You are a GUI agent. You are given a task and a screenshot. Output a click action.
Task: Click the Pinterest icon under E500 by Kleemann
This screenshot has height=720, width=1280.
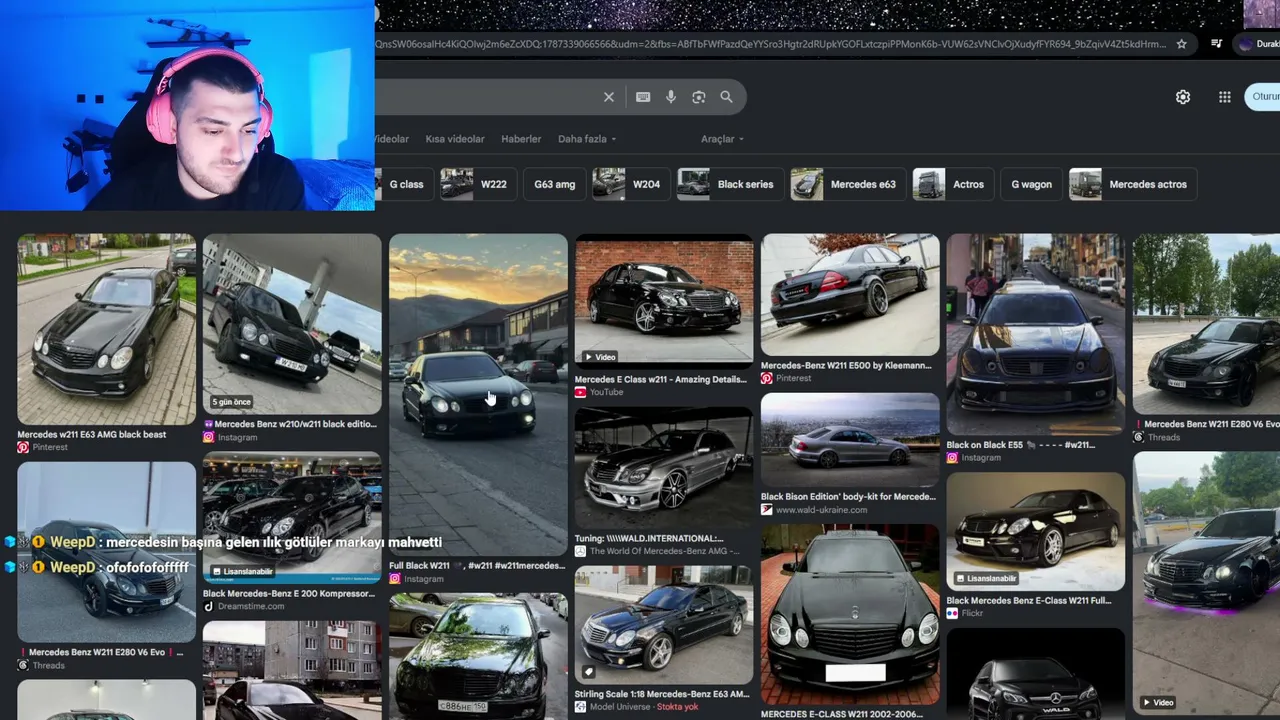point(767,378)
